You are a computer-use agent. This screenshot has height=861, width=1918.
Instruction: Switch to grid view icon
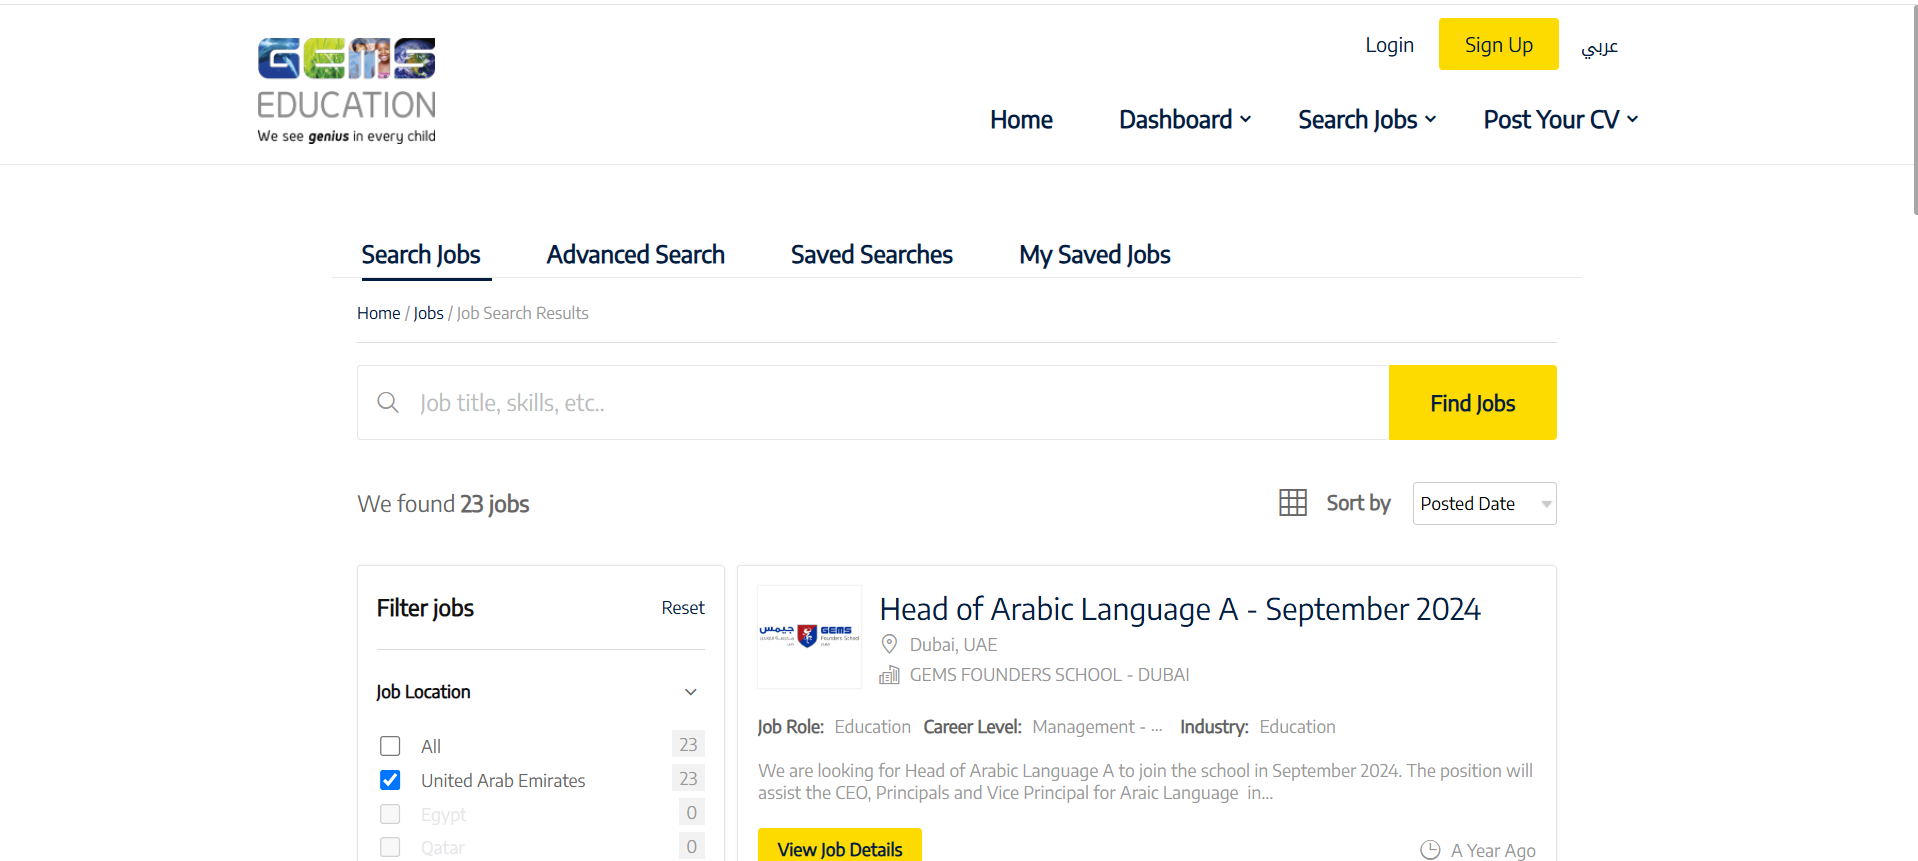[1293, 503]
